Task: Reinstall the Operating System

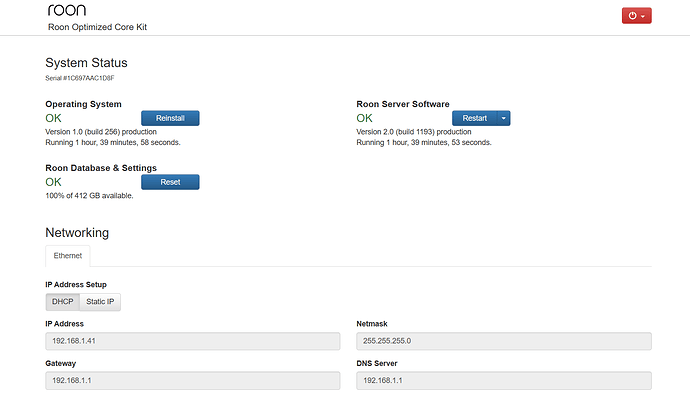Action: tap(170, 118)
